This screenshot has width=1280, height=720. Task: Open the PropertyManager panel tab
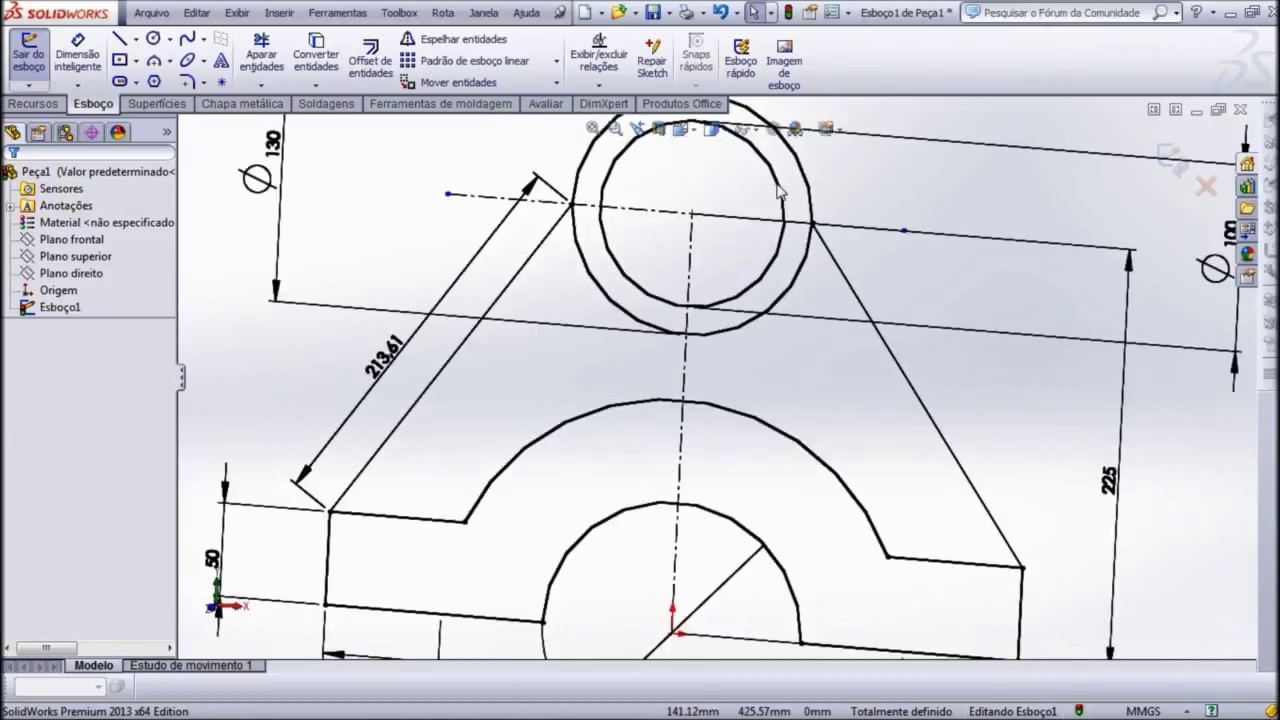tap(39, 132)
